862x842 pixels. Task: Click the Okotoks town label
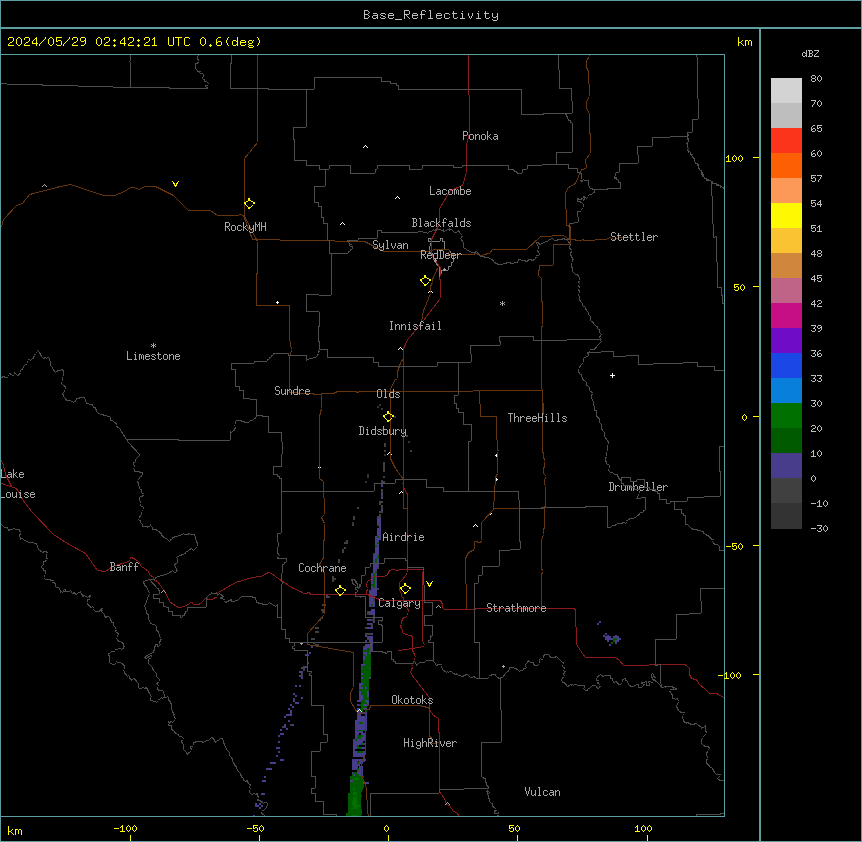click(412, 700)
